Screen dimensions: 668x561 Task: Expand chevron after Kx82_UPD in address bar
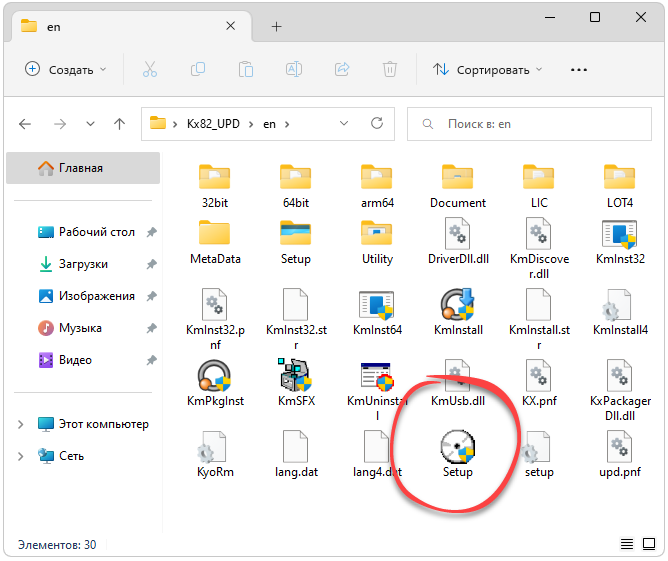[x=251, y=124]
